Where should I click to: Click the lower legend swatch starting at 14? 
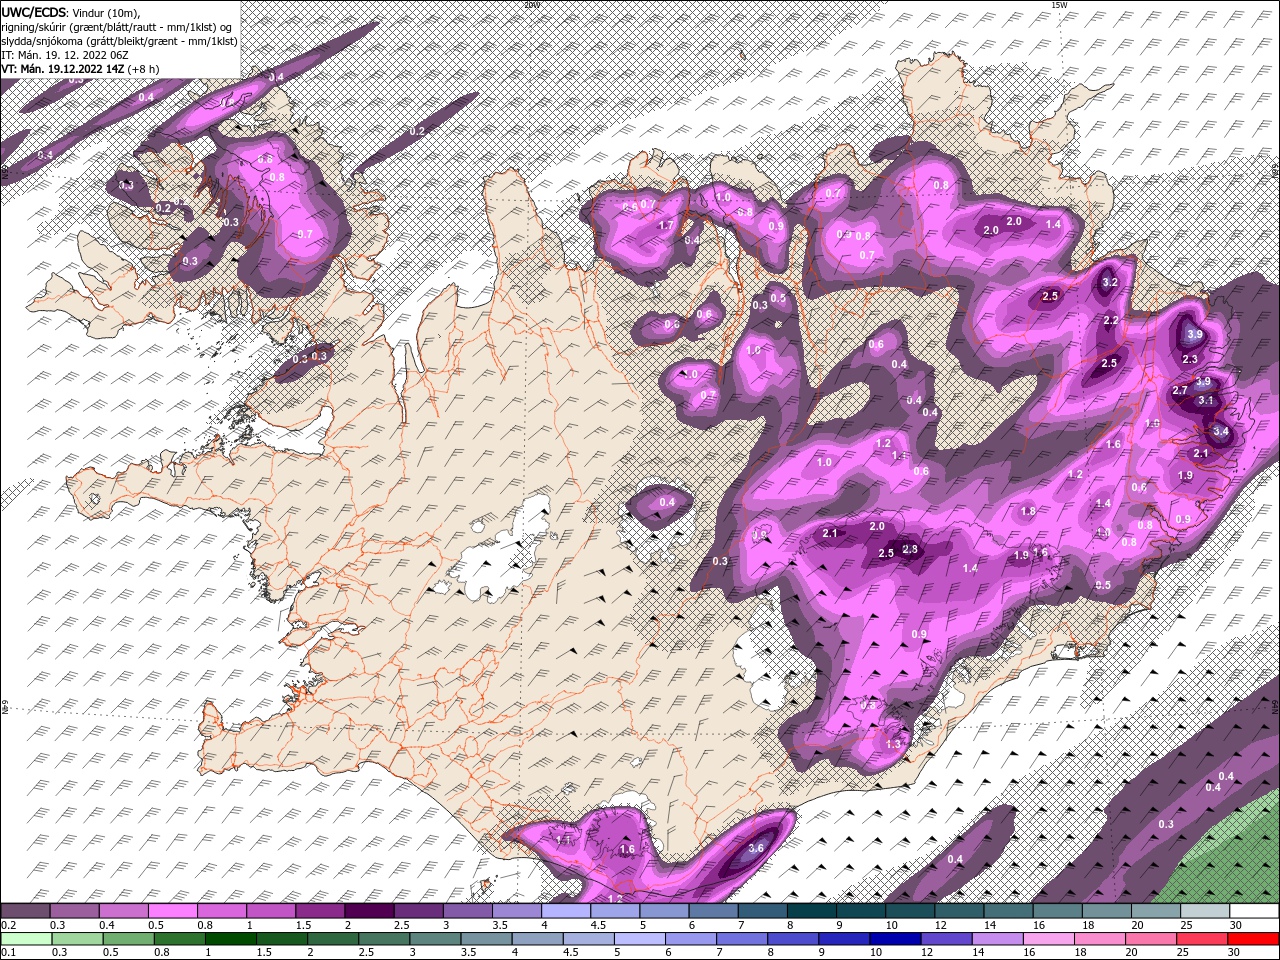coord(998,938)
